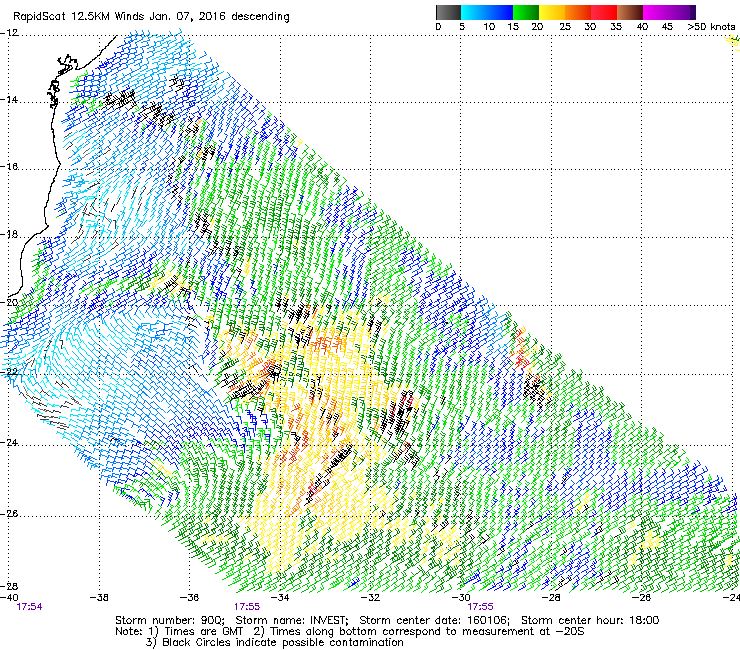Click the '30' legend label

click(590, 27)
